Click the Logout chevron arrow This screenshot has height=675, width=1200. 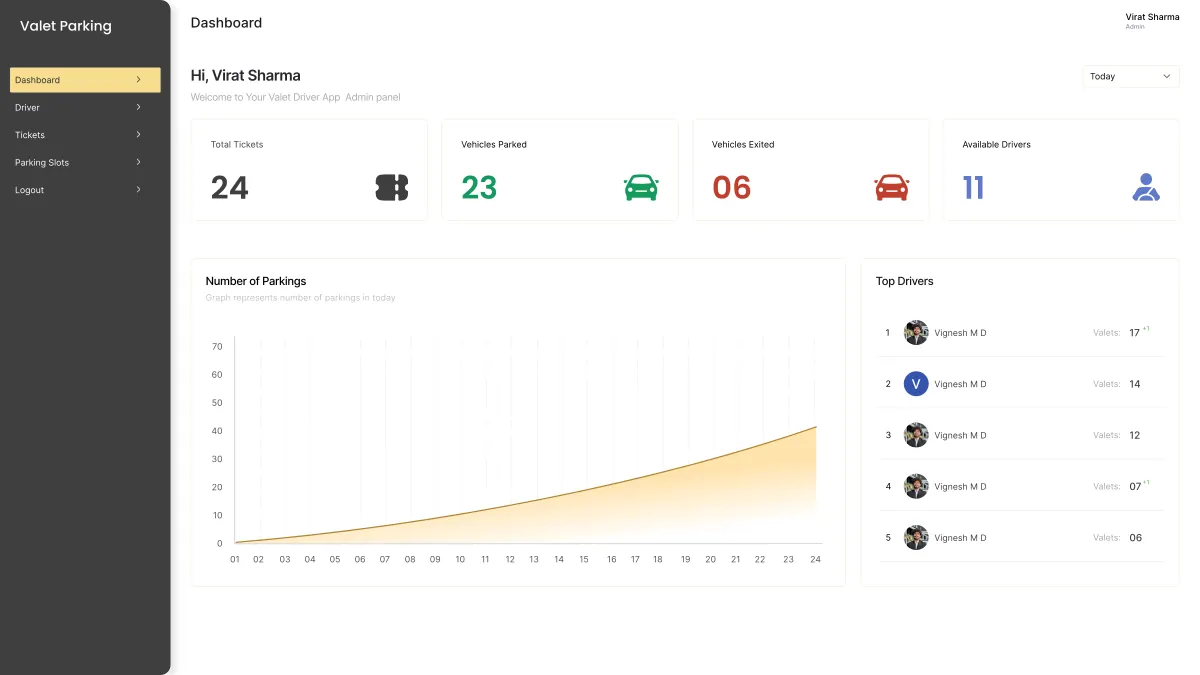coord(138,189)
